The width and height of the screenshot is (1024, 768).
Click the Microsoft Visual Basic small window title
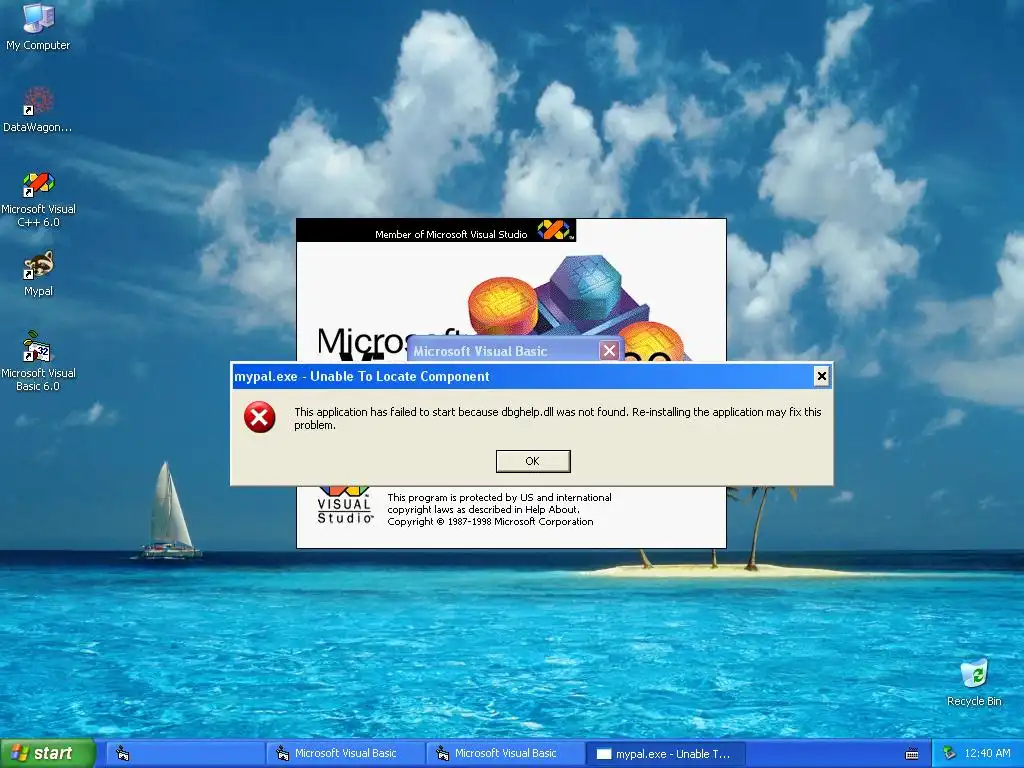[x=480, y=351]
